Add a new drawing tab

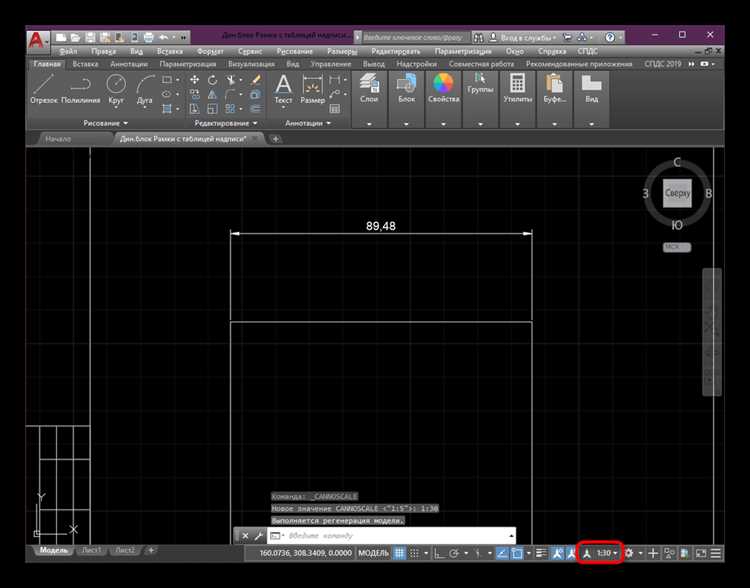[x=276, y=139]
